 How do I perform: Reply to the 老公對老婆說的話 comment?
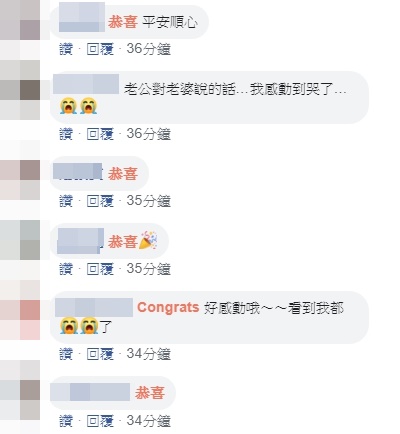click(100, 134)
